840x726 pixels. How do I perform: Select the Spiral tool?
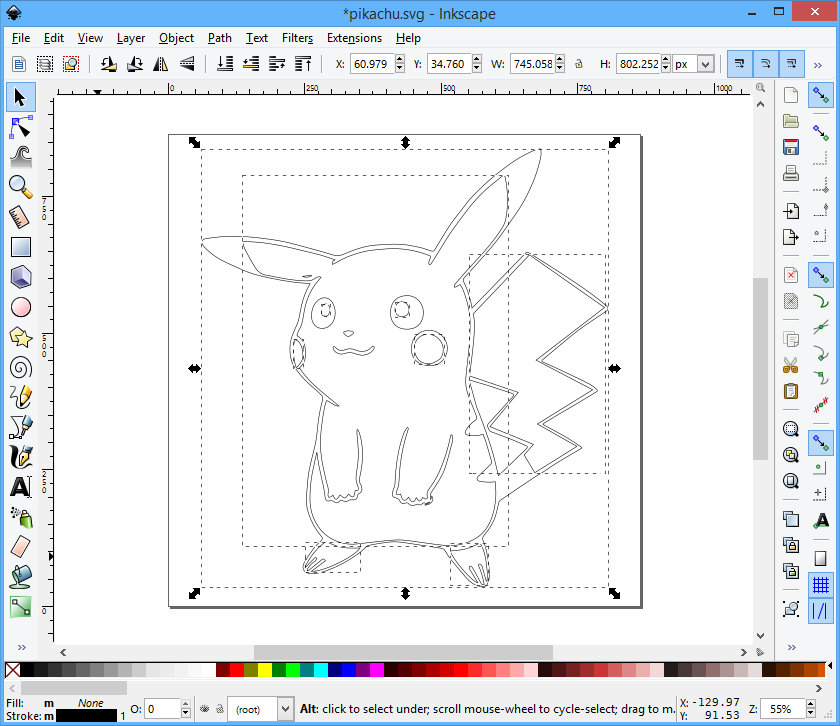(21, 368)
